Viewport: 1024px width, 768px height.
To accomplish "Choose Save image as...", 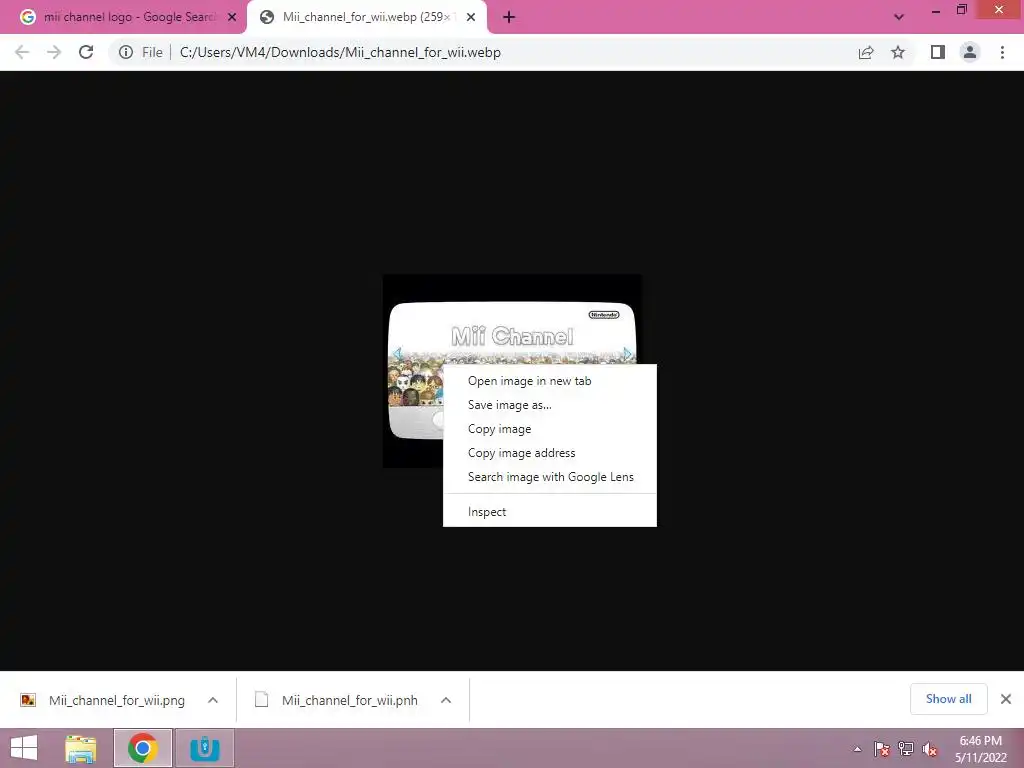I will (550, 405).
